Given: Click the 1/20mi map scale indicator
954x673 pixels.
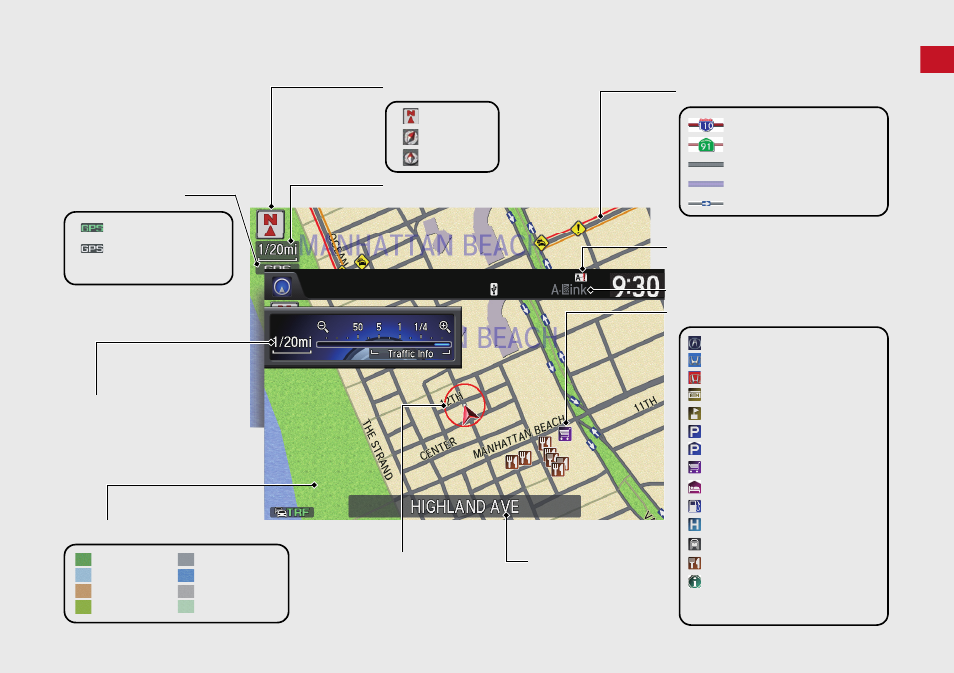Looking at the screenshot, I should point(277,249).
